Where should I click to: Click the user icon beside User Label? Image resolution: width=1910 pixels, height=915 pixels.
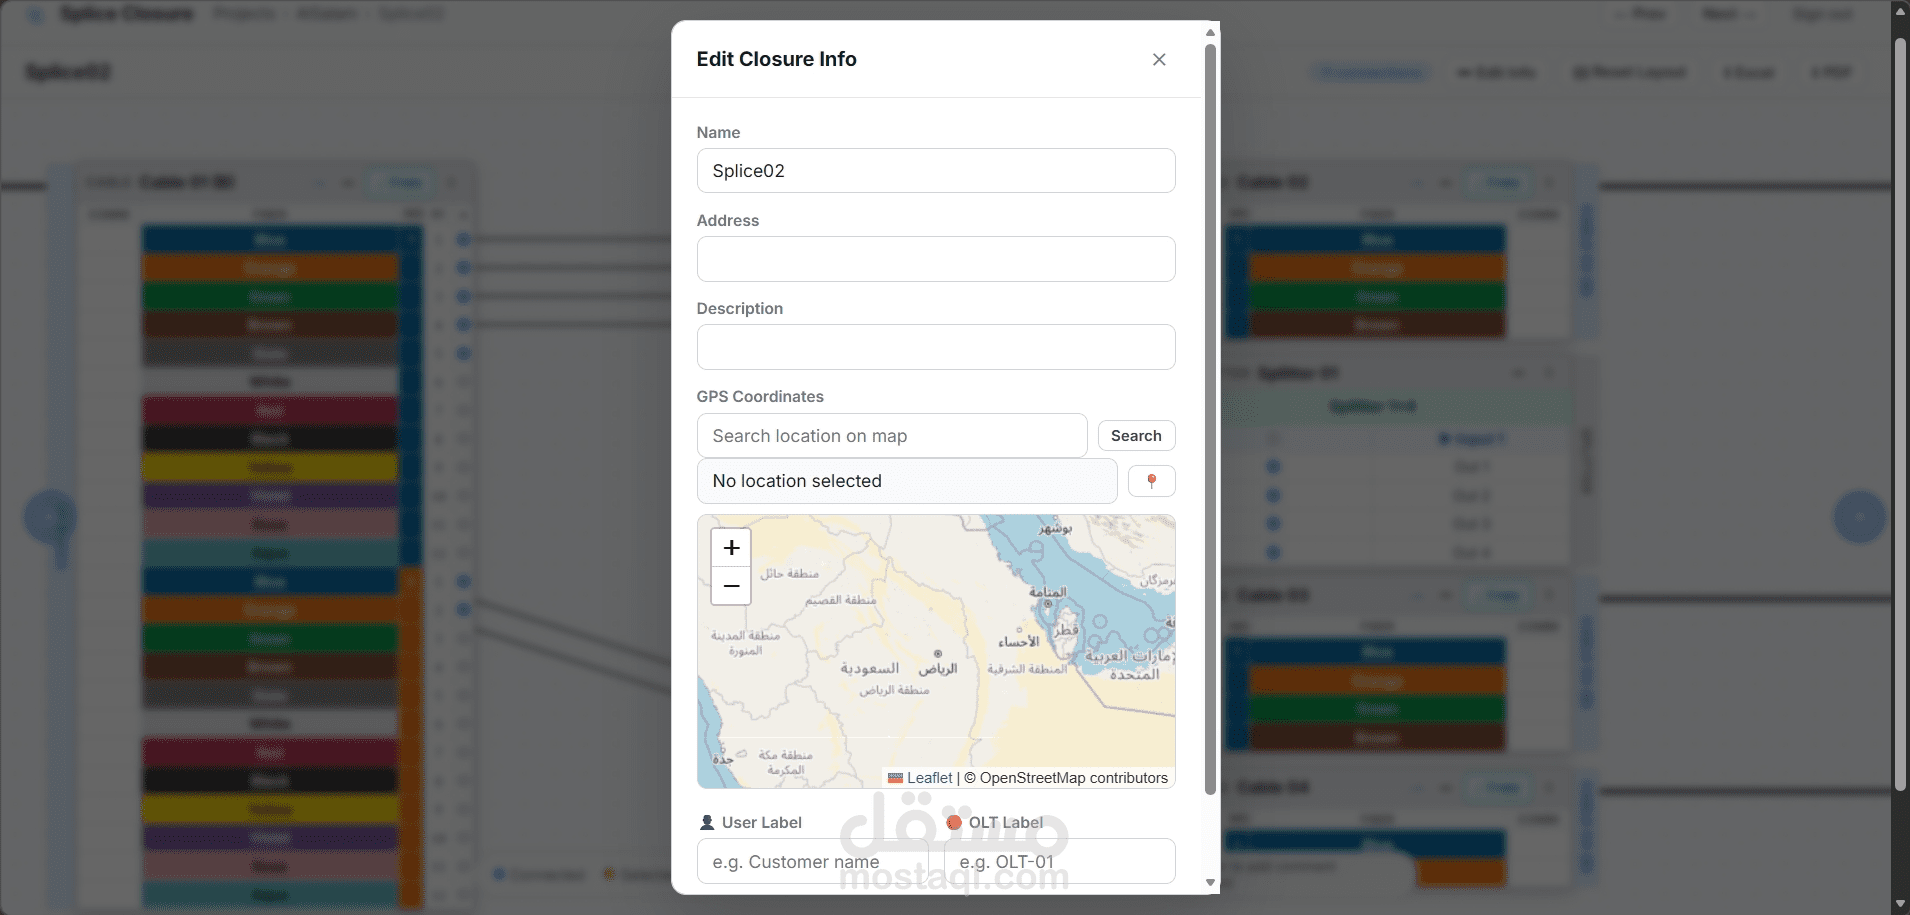click(707, 822)
